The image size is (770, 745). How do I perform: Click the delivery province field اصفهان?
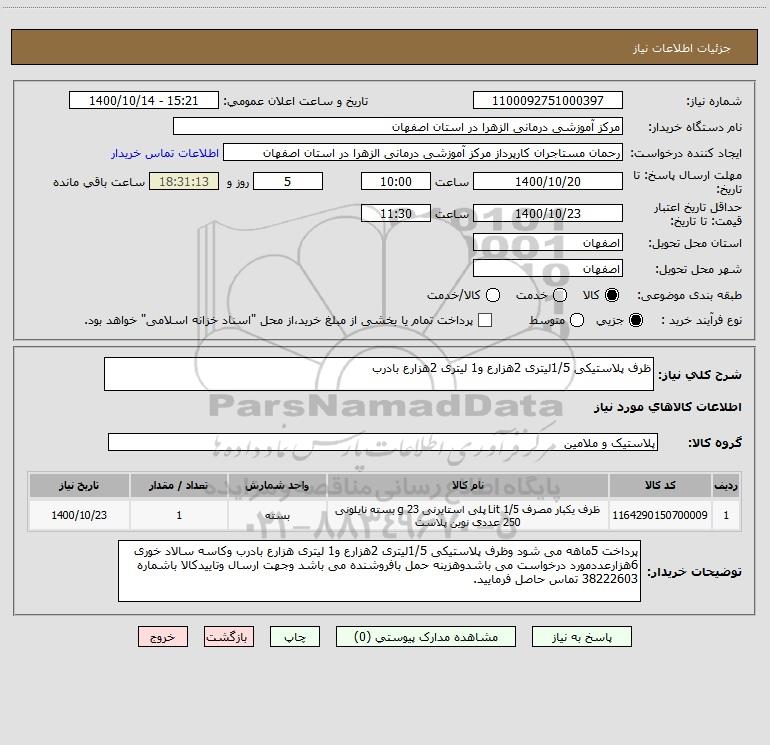pos(548,243)
